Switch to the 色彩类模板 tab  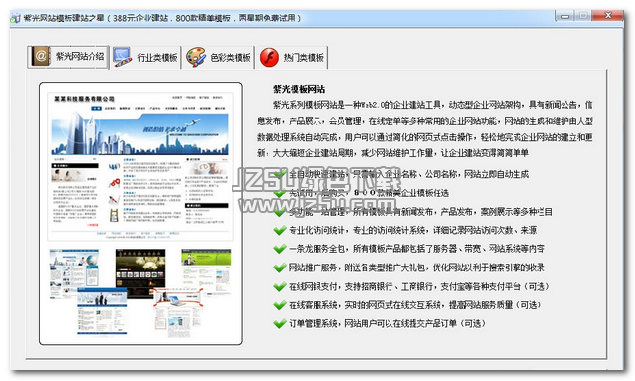point(219,57)
